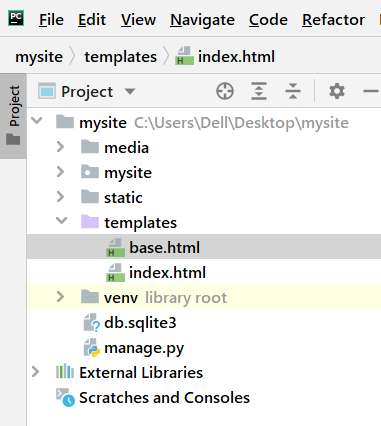
Task: Collapse the templates folder
Action: point(61,221)
